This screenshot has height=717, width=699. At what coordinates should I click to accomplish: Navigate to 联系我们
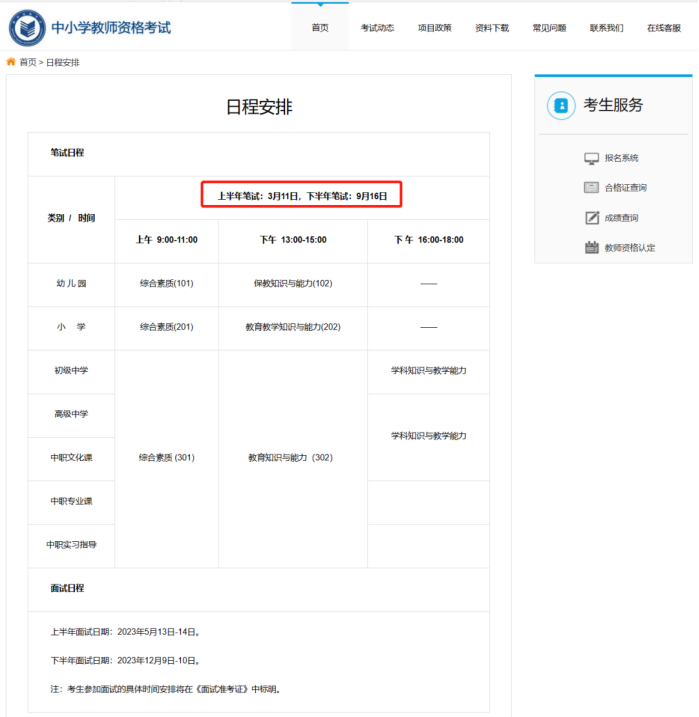[606, 28]
